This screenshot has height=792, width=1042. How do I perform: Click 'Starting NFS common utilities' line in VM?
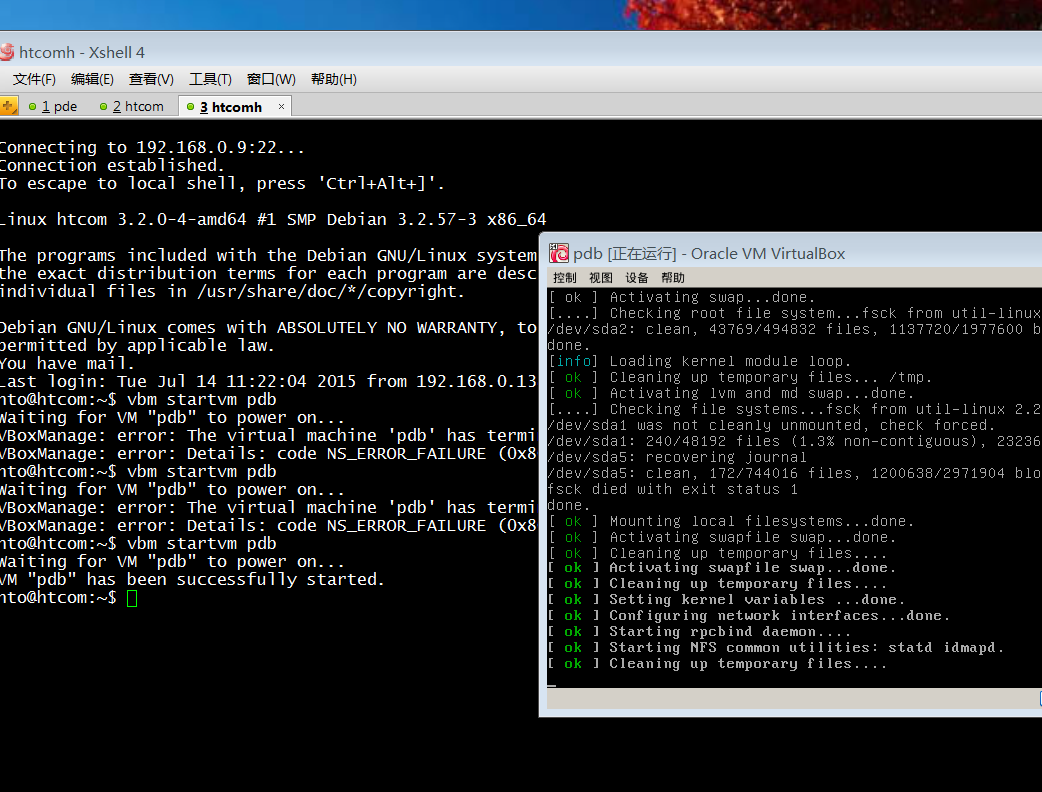pyautogui.click(x=776, y=648)
